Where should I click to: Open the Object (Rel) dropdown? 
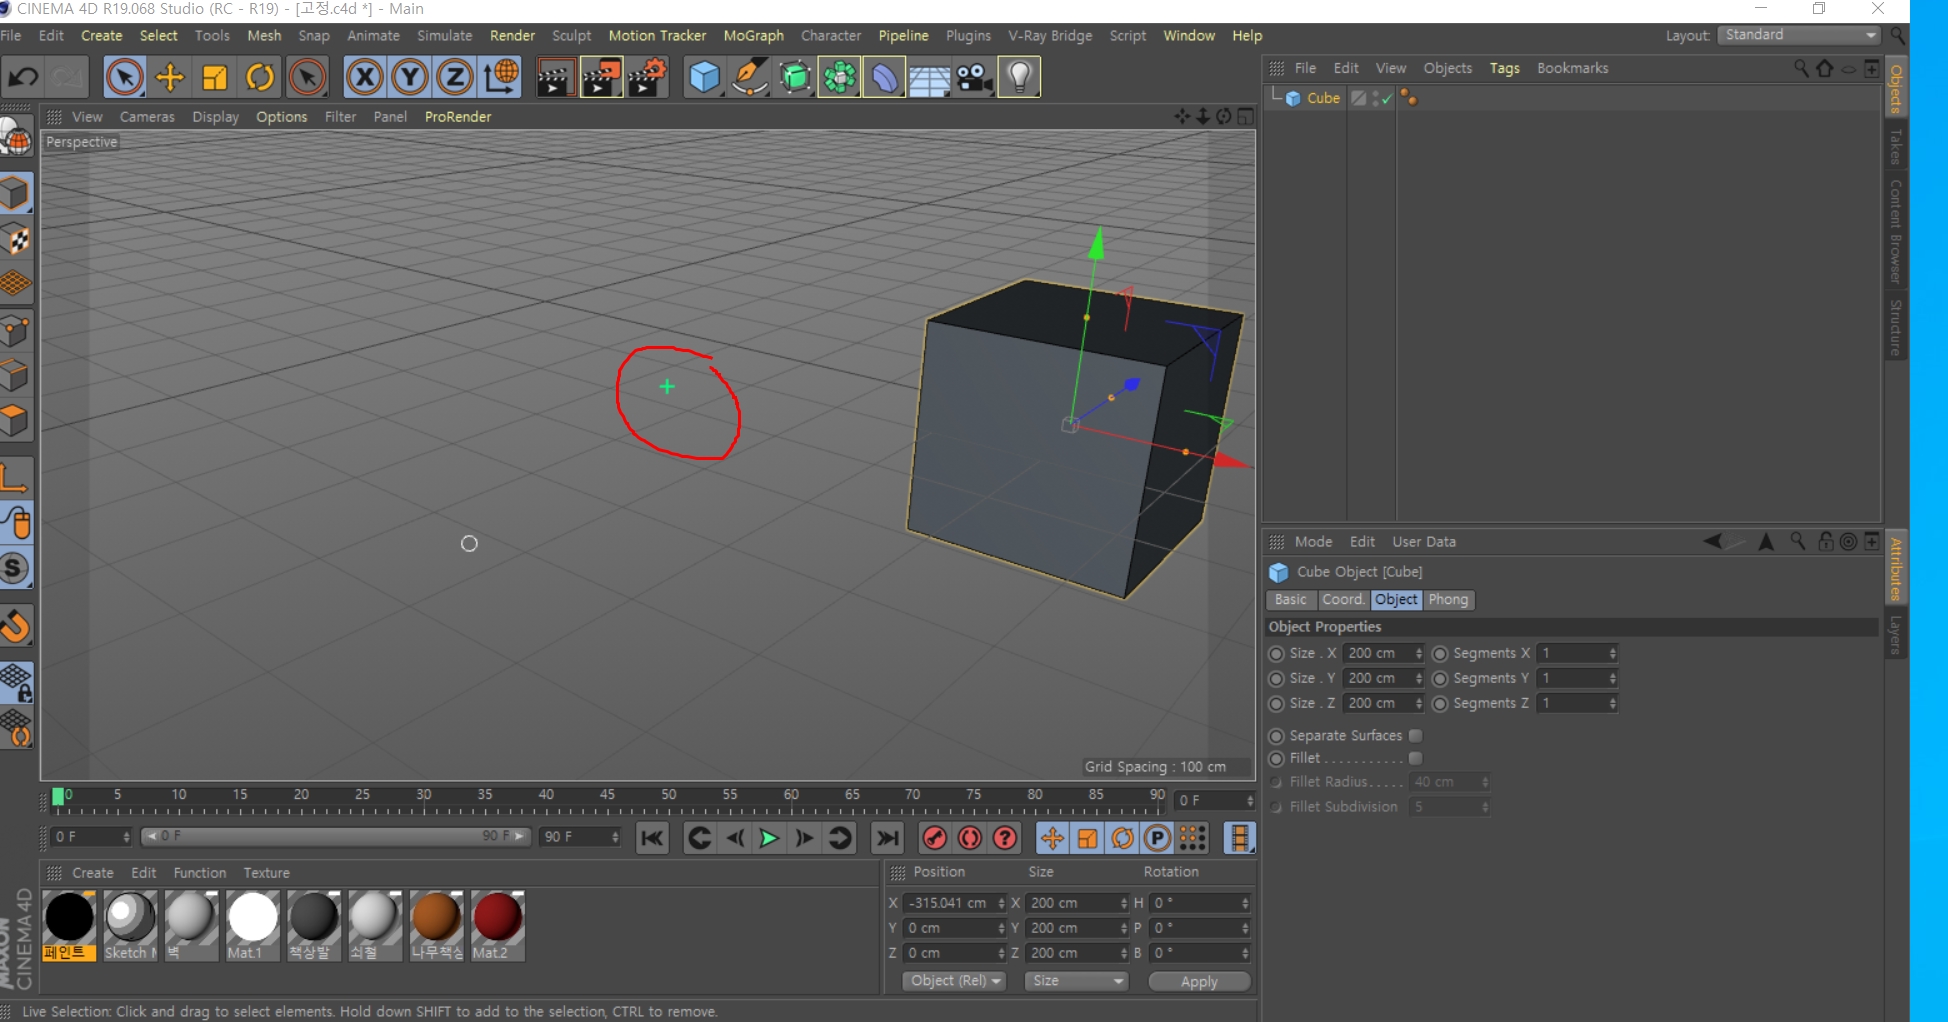(954, 981)
